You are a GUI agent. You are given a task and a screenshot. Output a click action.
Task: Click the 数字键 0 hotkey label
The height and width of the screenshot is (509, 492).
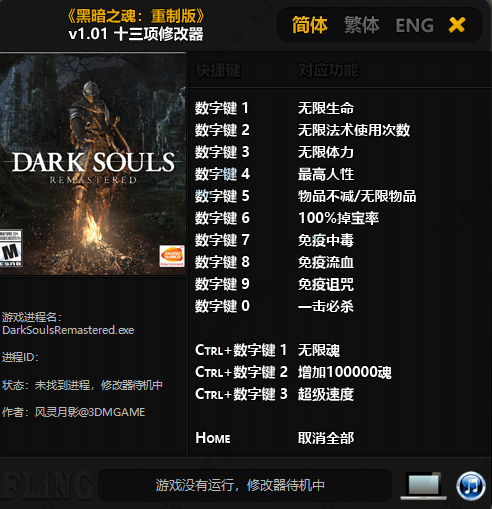(222, 306)
